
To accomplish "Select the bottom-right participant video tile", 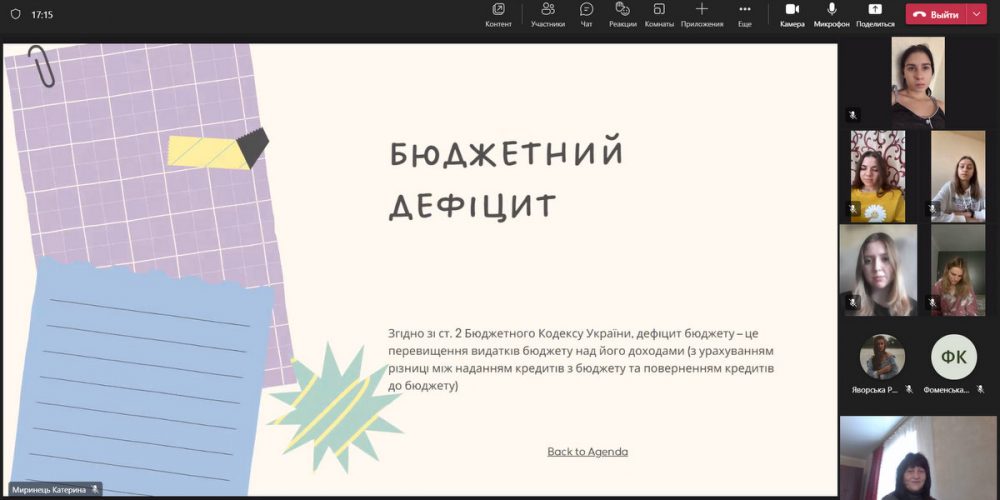I will (919, 457).
